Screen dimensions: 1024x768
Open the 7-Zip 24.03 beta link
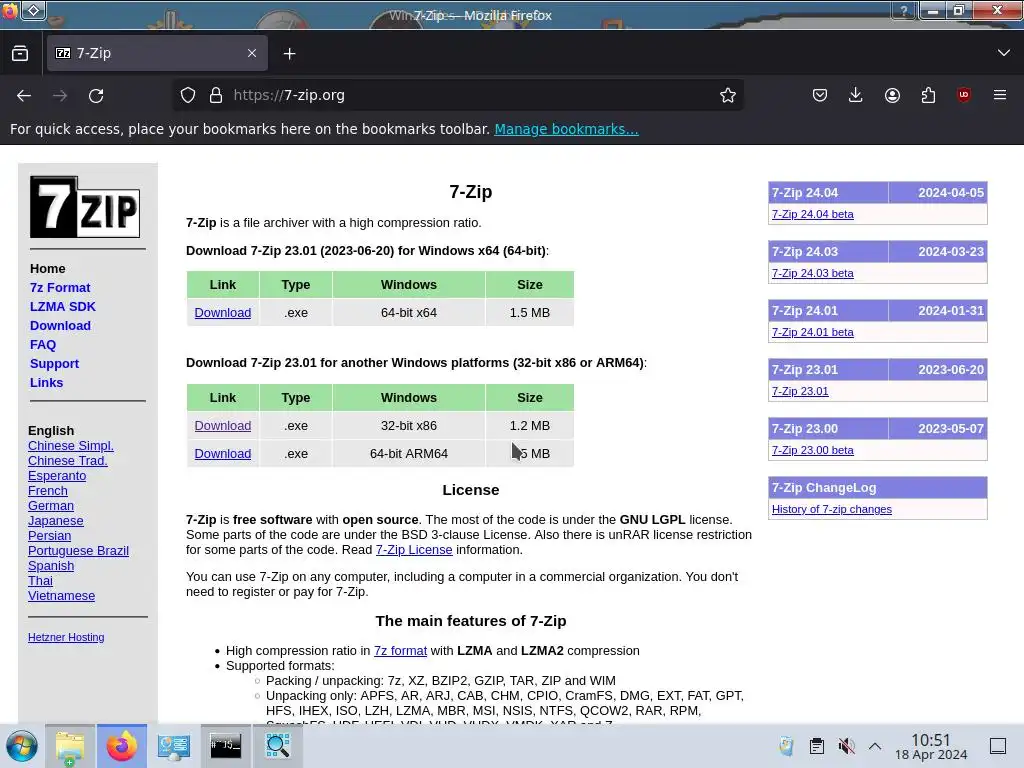coord(812,273)
